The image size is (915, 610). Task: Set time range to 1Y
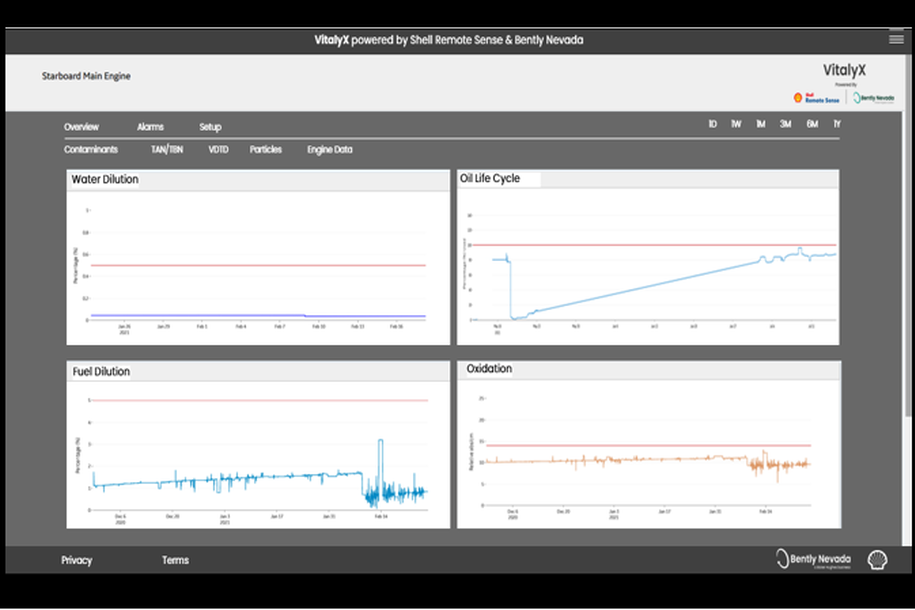[x=837, y=124]
